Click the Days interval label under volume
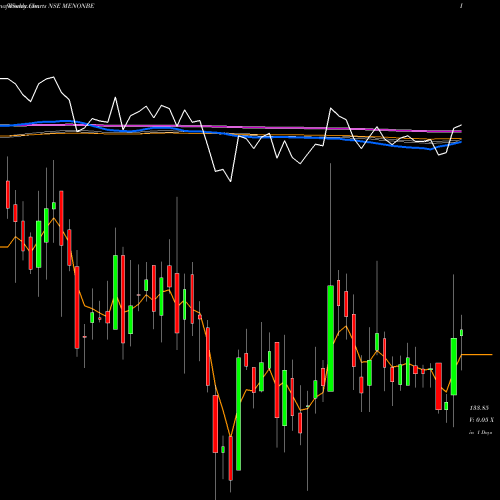 click(x=480, y=432)
